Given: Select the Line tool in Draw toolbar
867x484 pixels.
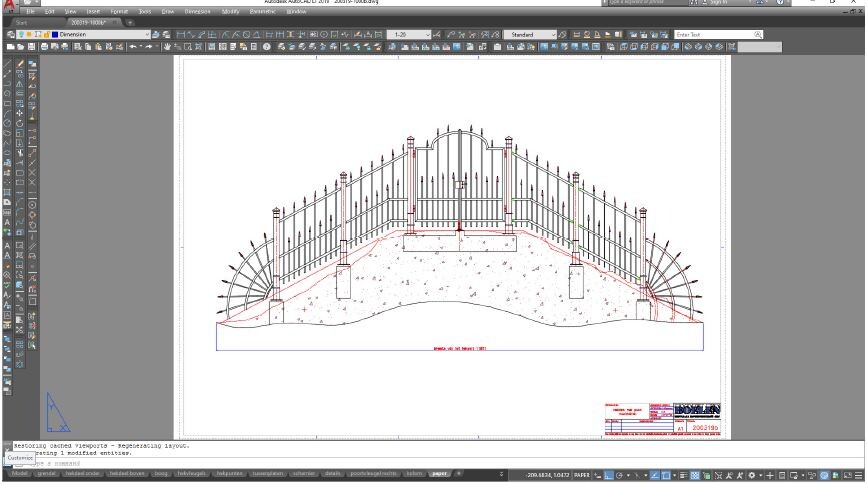Looking at the screenshot, I should (8, 63).
